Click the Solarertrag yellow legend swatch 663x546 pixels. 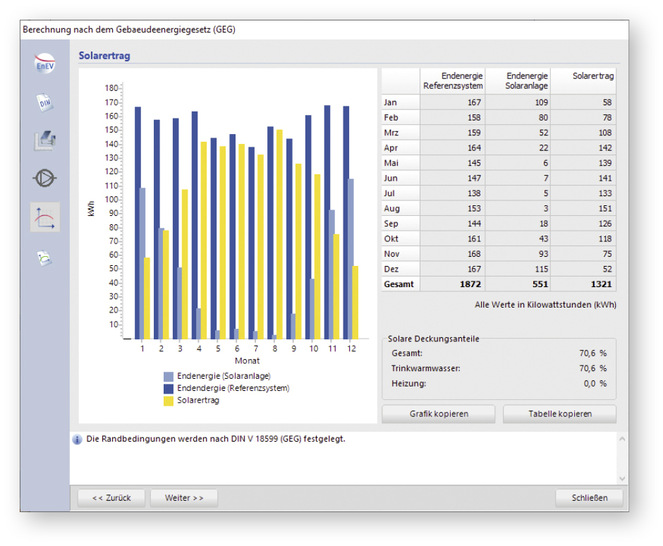click(x=167, y=400)
